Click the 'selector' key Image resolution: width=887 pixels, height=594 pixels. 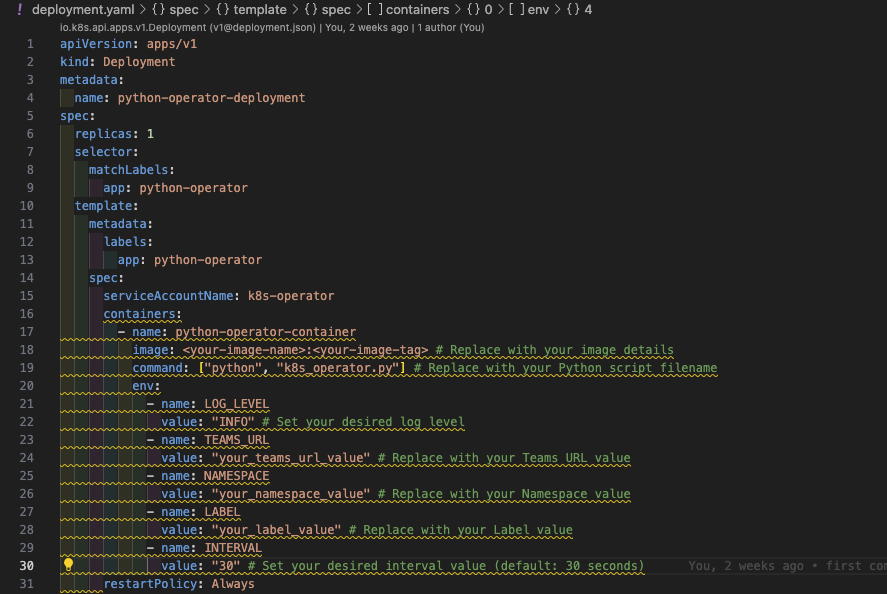(104, 152)
